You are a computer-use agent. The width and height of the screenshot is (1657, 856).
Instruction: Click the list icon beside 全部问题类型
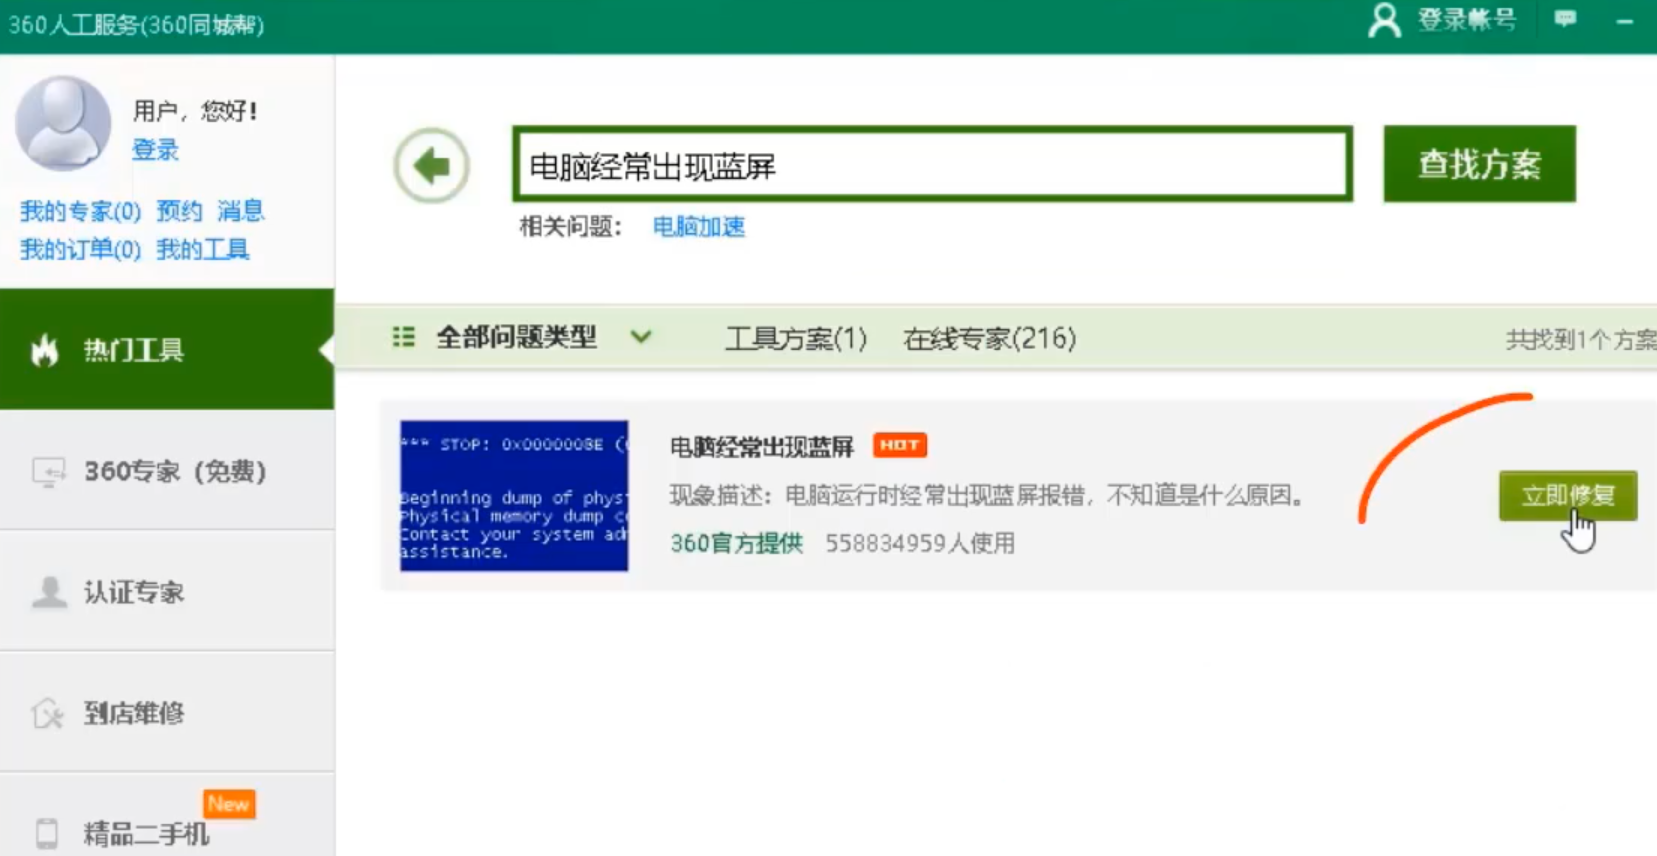point(403,337)
